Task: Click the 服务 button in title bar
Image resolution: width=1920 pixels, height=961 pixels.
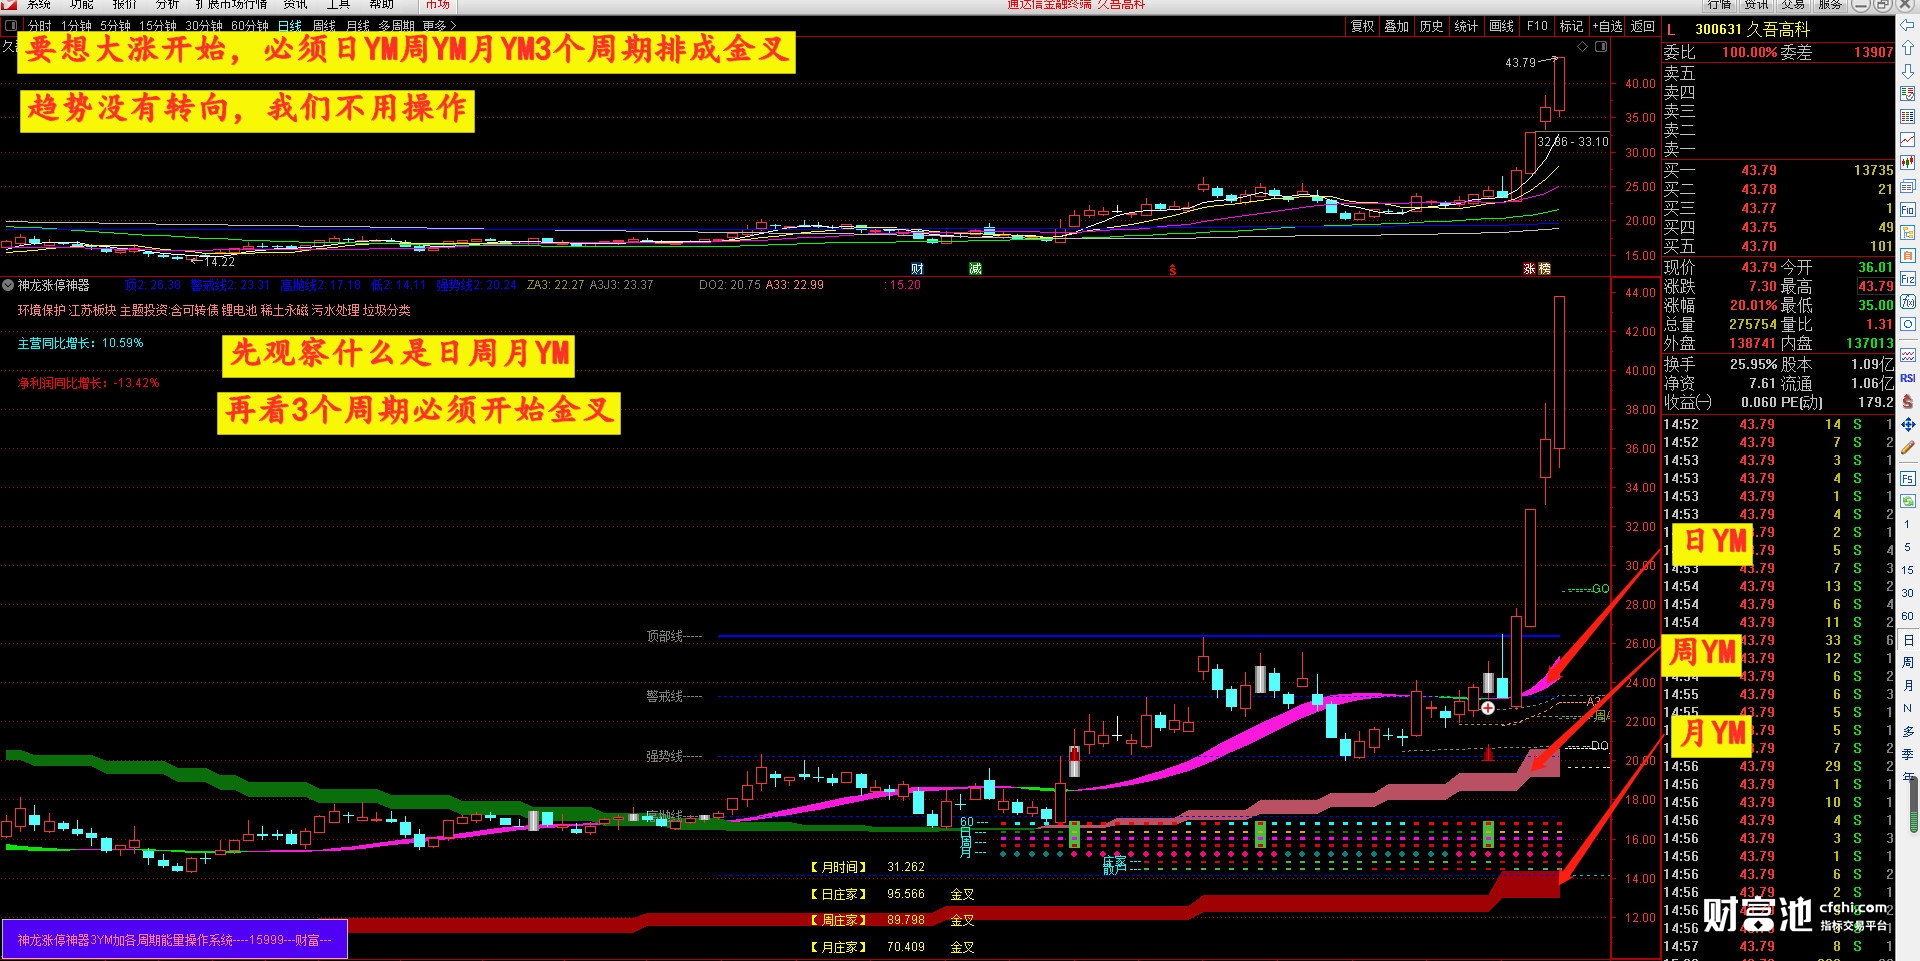Action: [x=1830, y=5]
